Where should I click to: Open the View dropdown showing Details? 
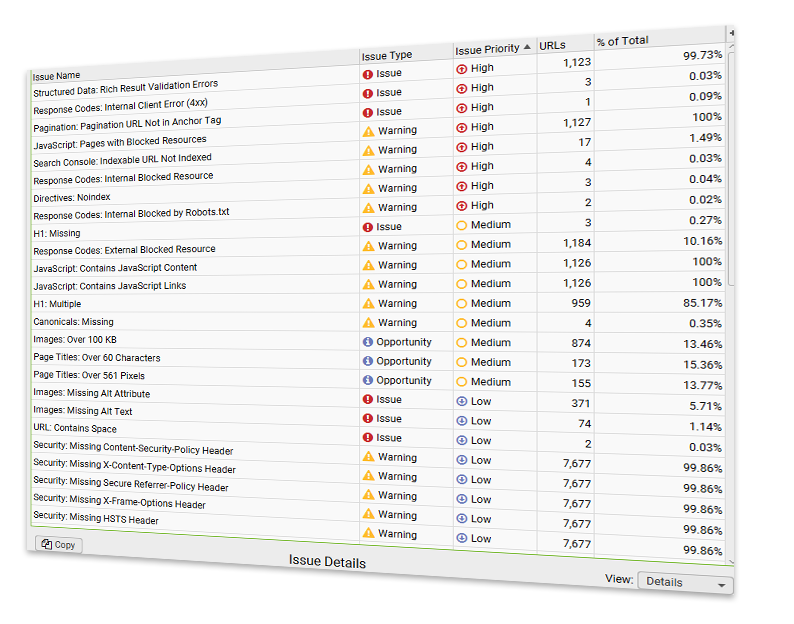pyautogui.click(x=684, y=582)
